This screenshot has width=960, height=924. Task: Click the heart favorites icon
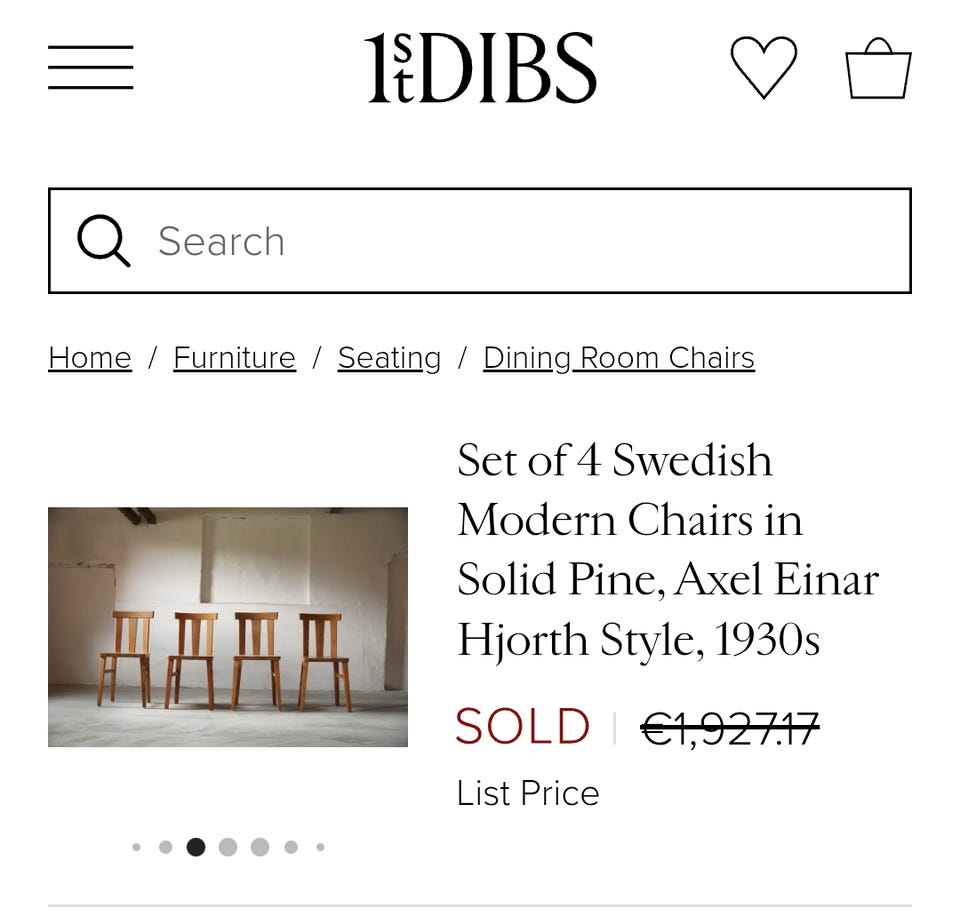point(763,67)
